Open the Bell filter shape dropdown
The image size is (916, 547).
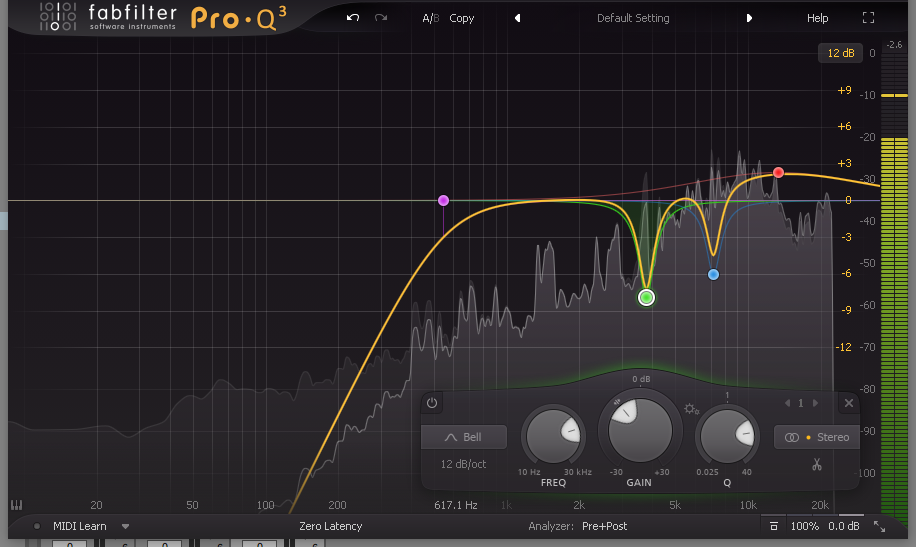(x=464, y=437)
